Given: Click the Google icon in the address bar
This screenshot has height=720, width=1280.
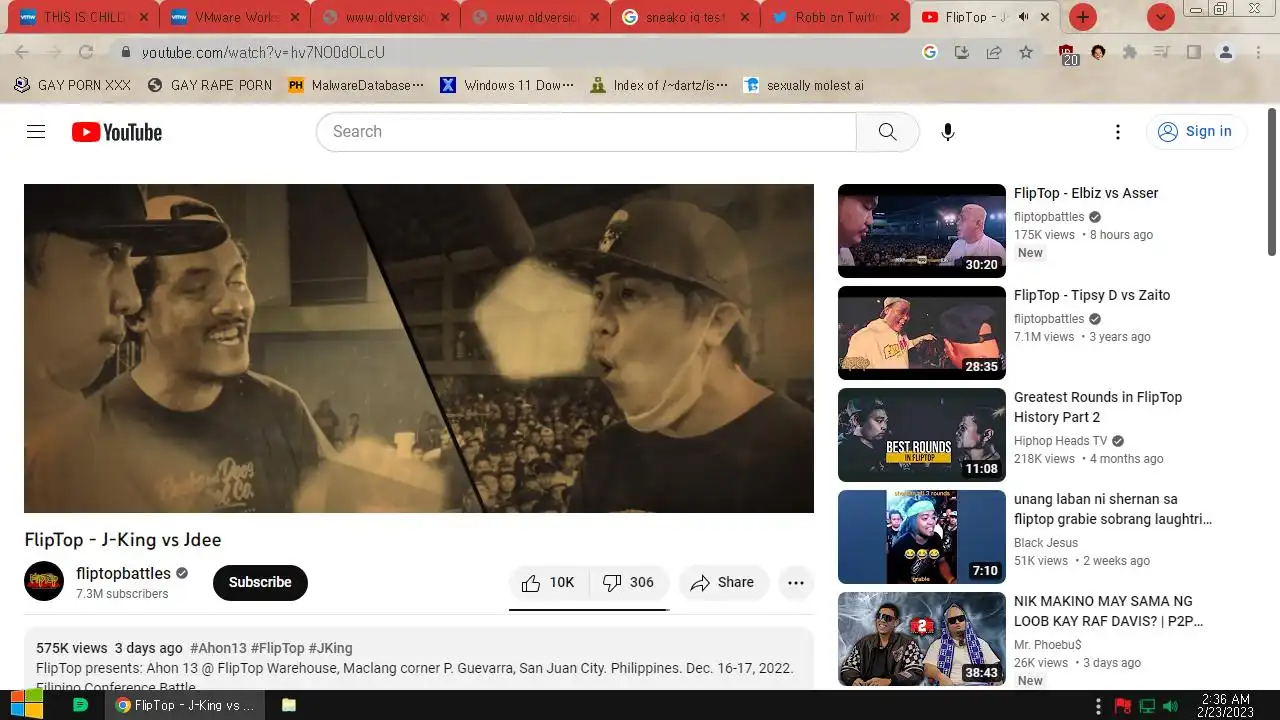Looking at the screenshot, I should [x=930, y=52].
